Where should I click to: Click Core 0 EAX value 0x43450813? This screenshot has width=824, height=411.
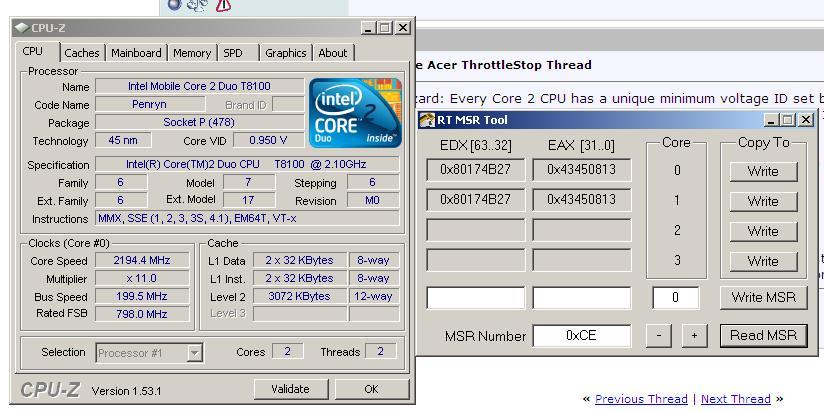coord(581,170)
